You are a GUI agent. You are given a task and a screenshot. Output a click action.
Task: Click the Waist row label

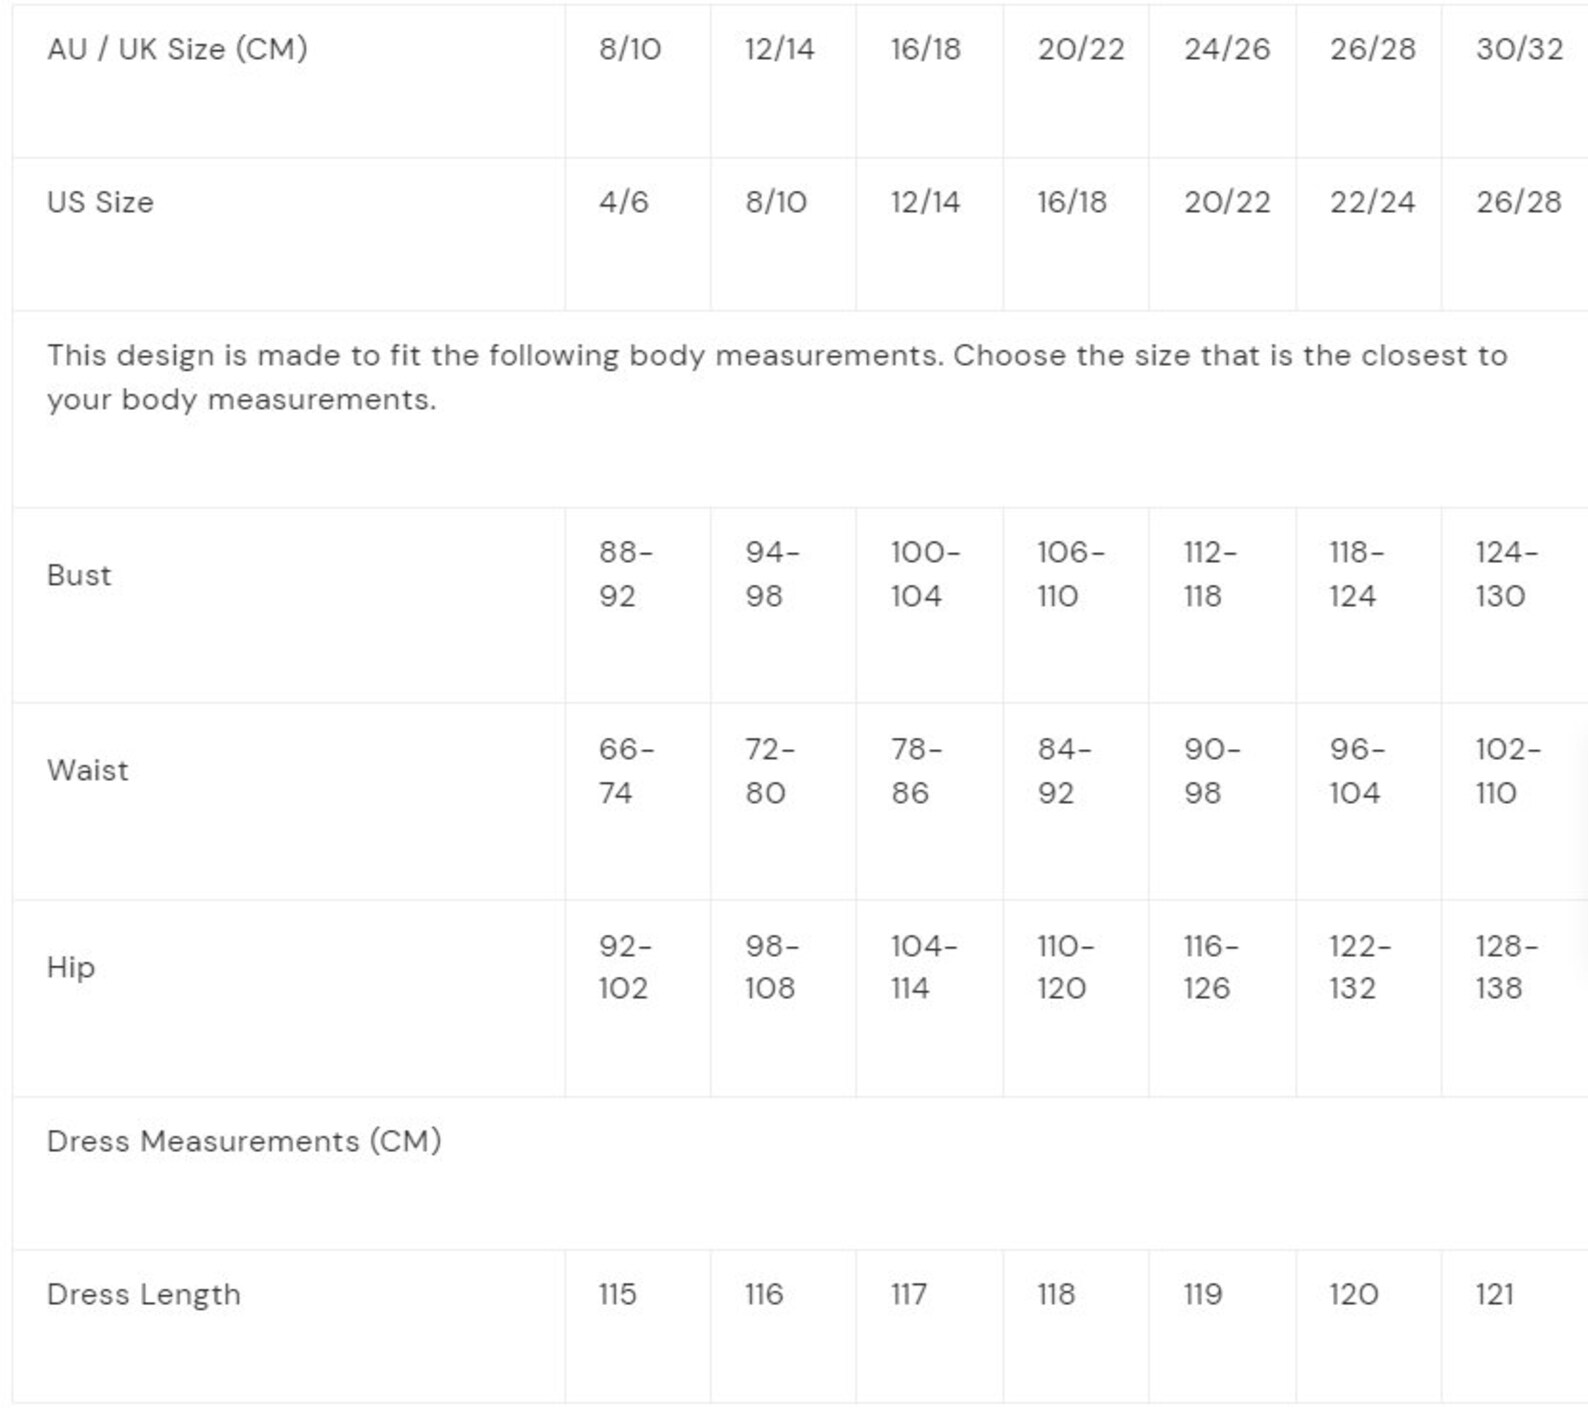click(88, 770)
